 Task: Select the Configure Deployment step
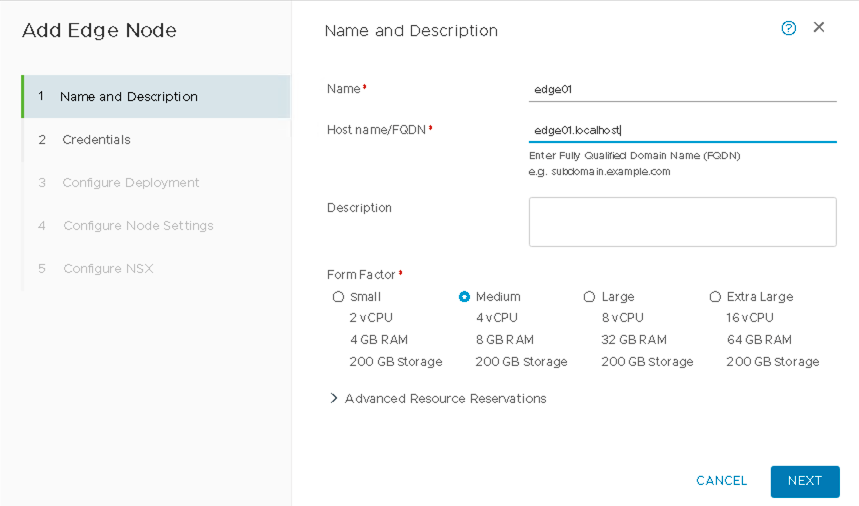pos(130,183)
